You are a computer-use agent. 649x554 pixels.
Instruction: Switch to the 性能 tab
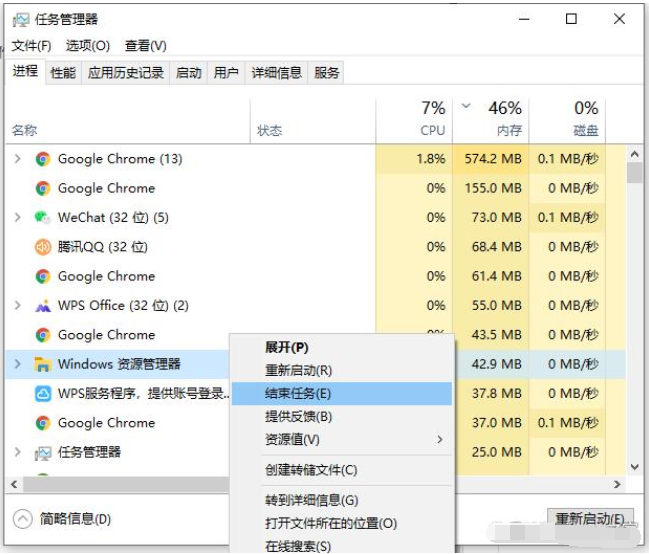(63, 73)
